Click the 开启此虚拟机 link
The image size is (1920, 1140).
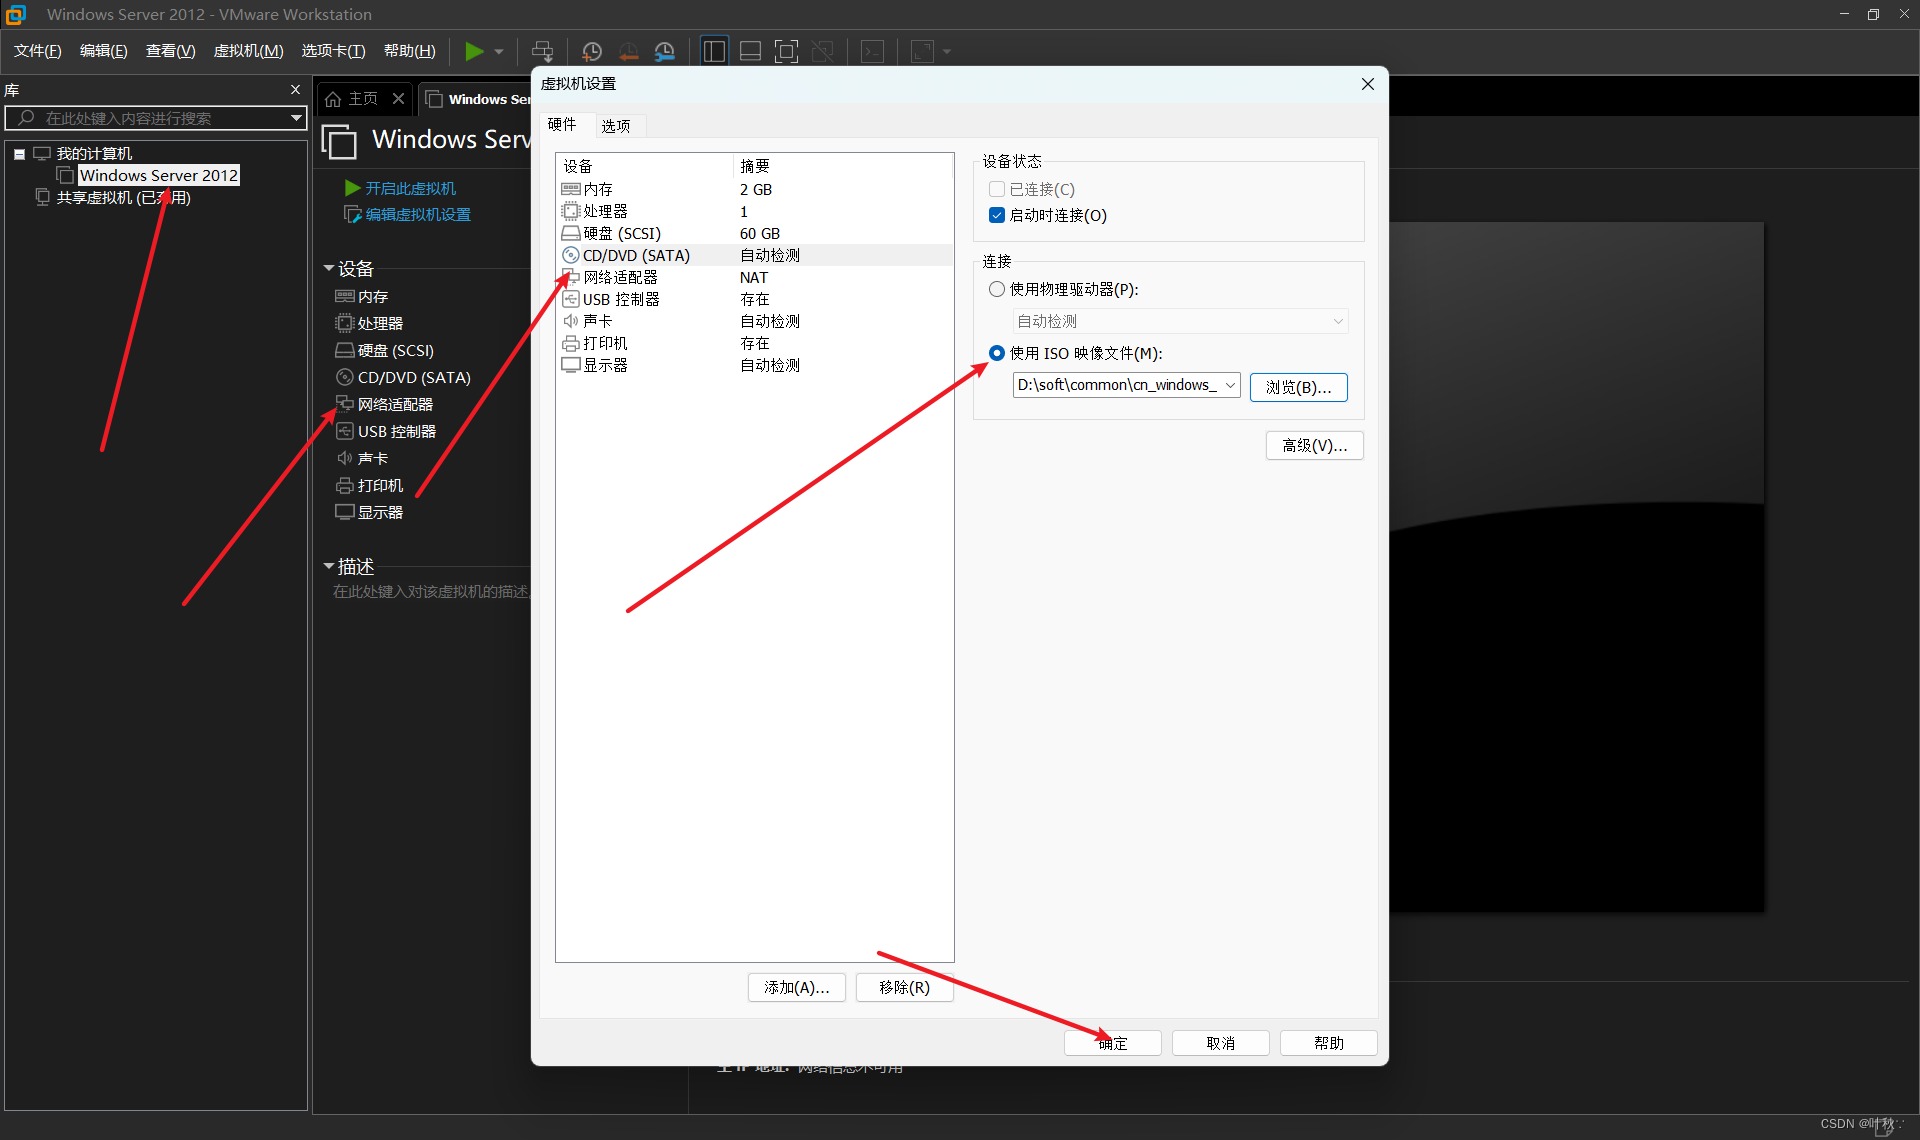pyautogui.click(x=409, y=188)
